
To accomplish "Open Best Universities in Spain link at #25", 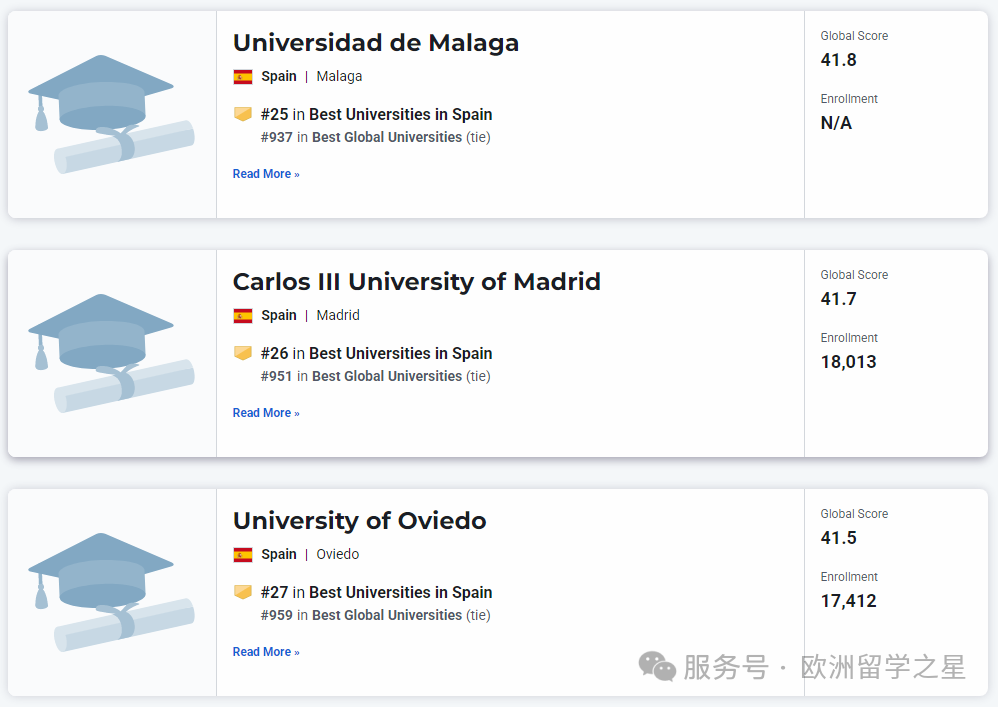I will [x=400, y=115].
